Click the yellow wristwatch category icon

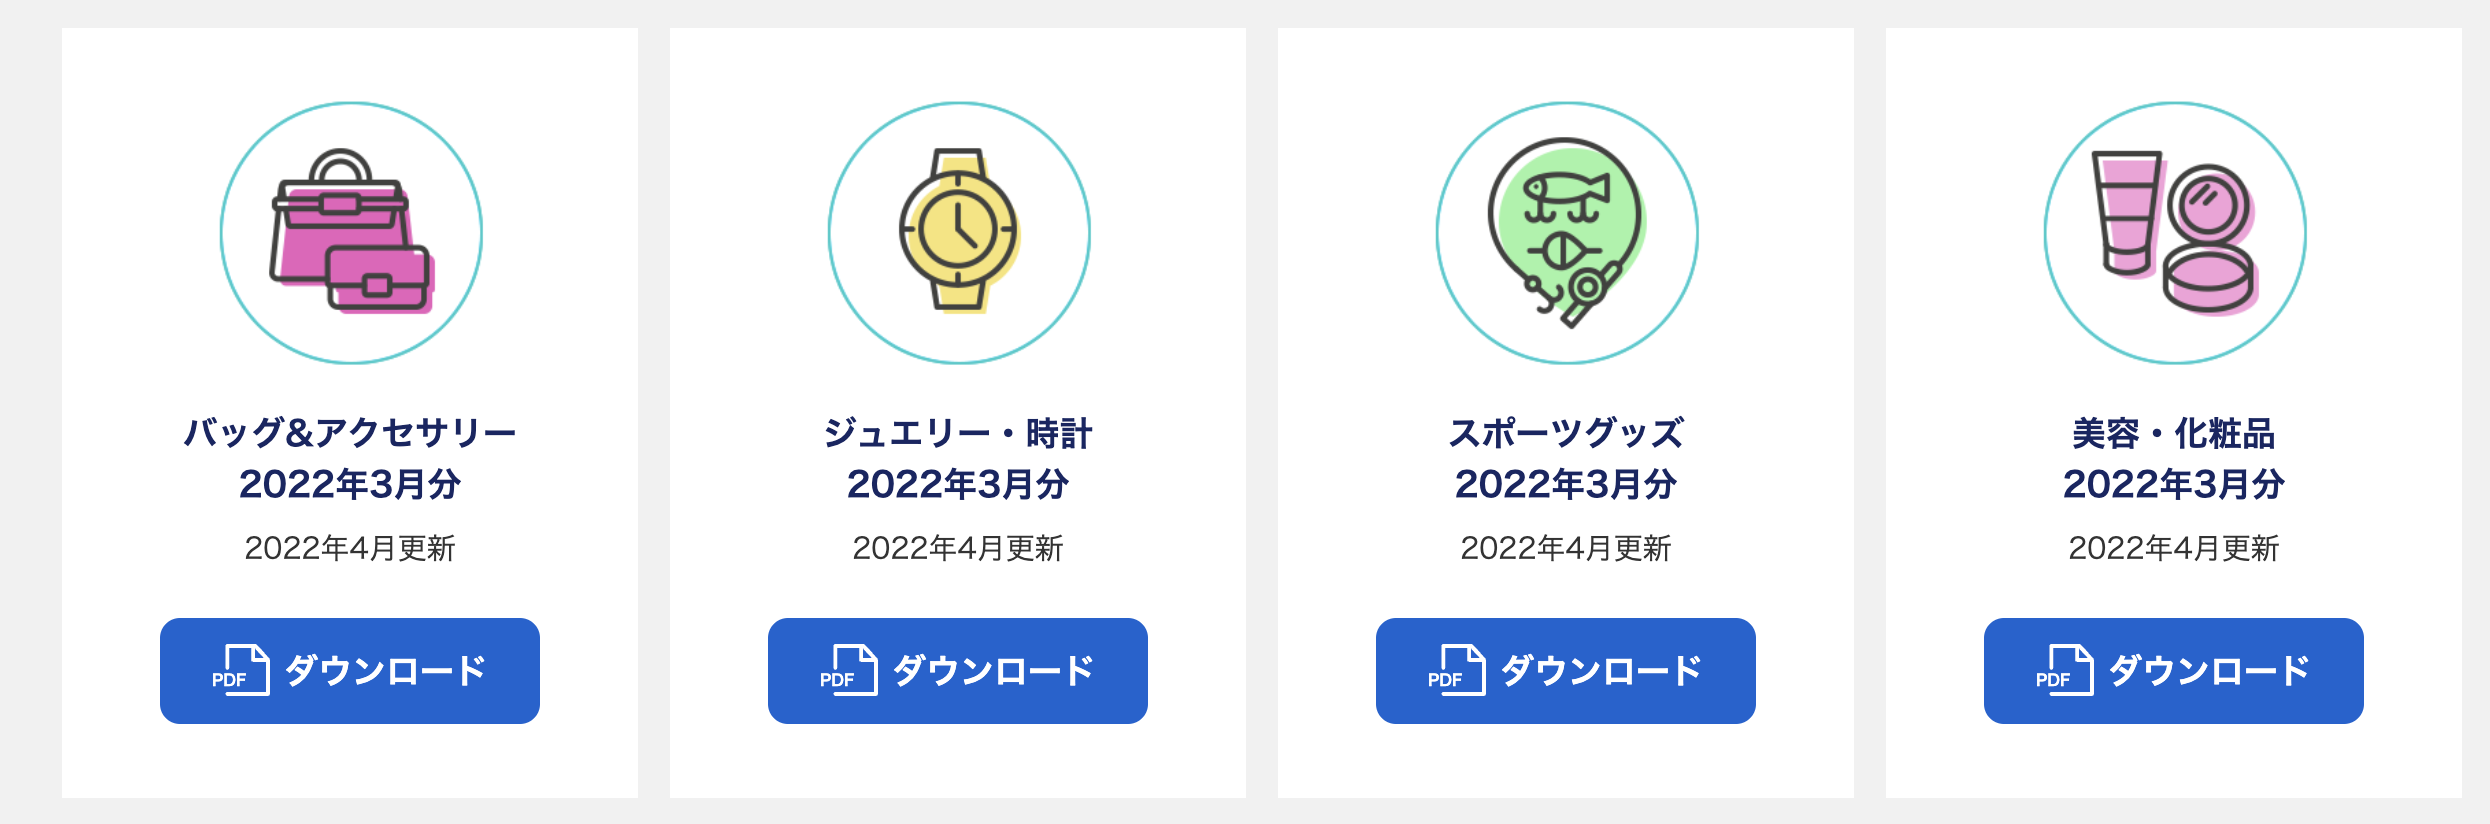(x=959, y=233)
